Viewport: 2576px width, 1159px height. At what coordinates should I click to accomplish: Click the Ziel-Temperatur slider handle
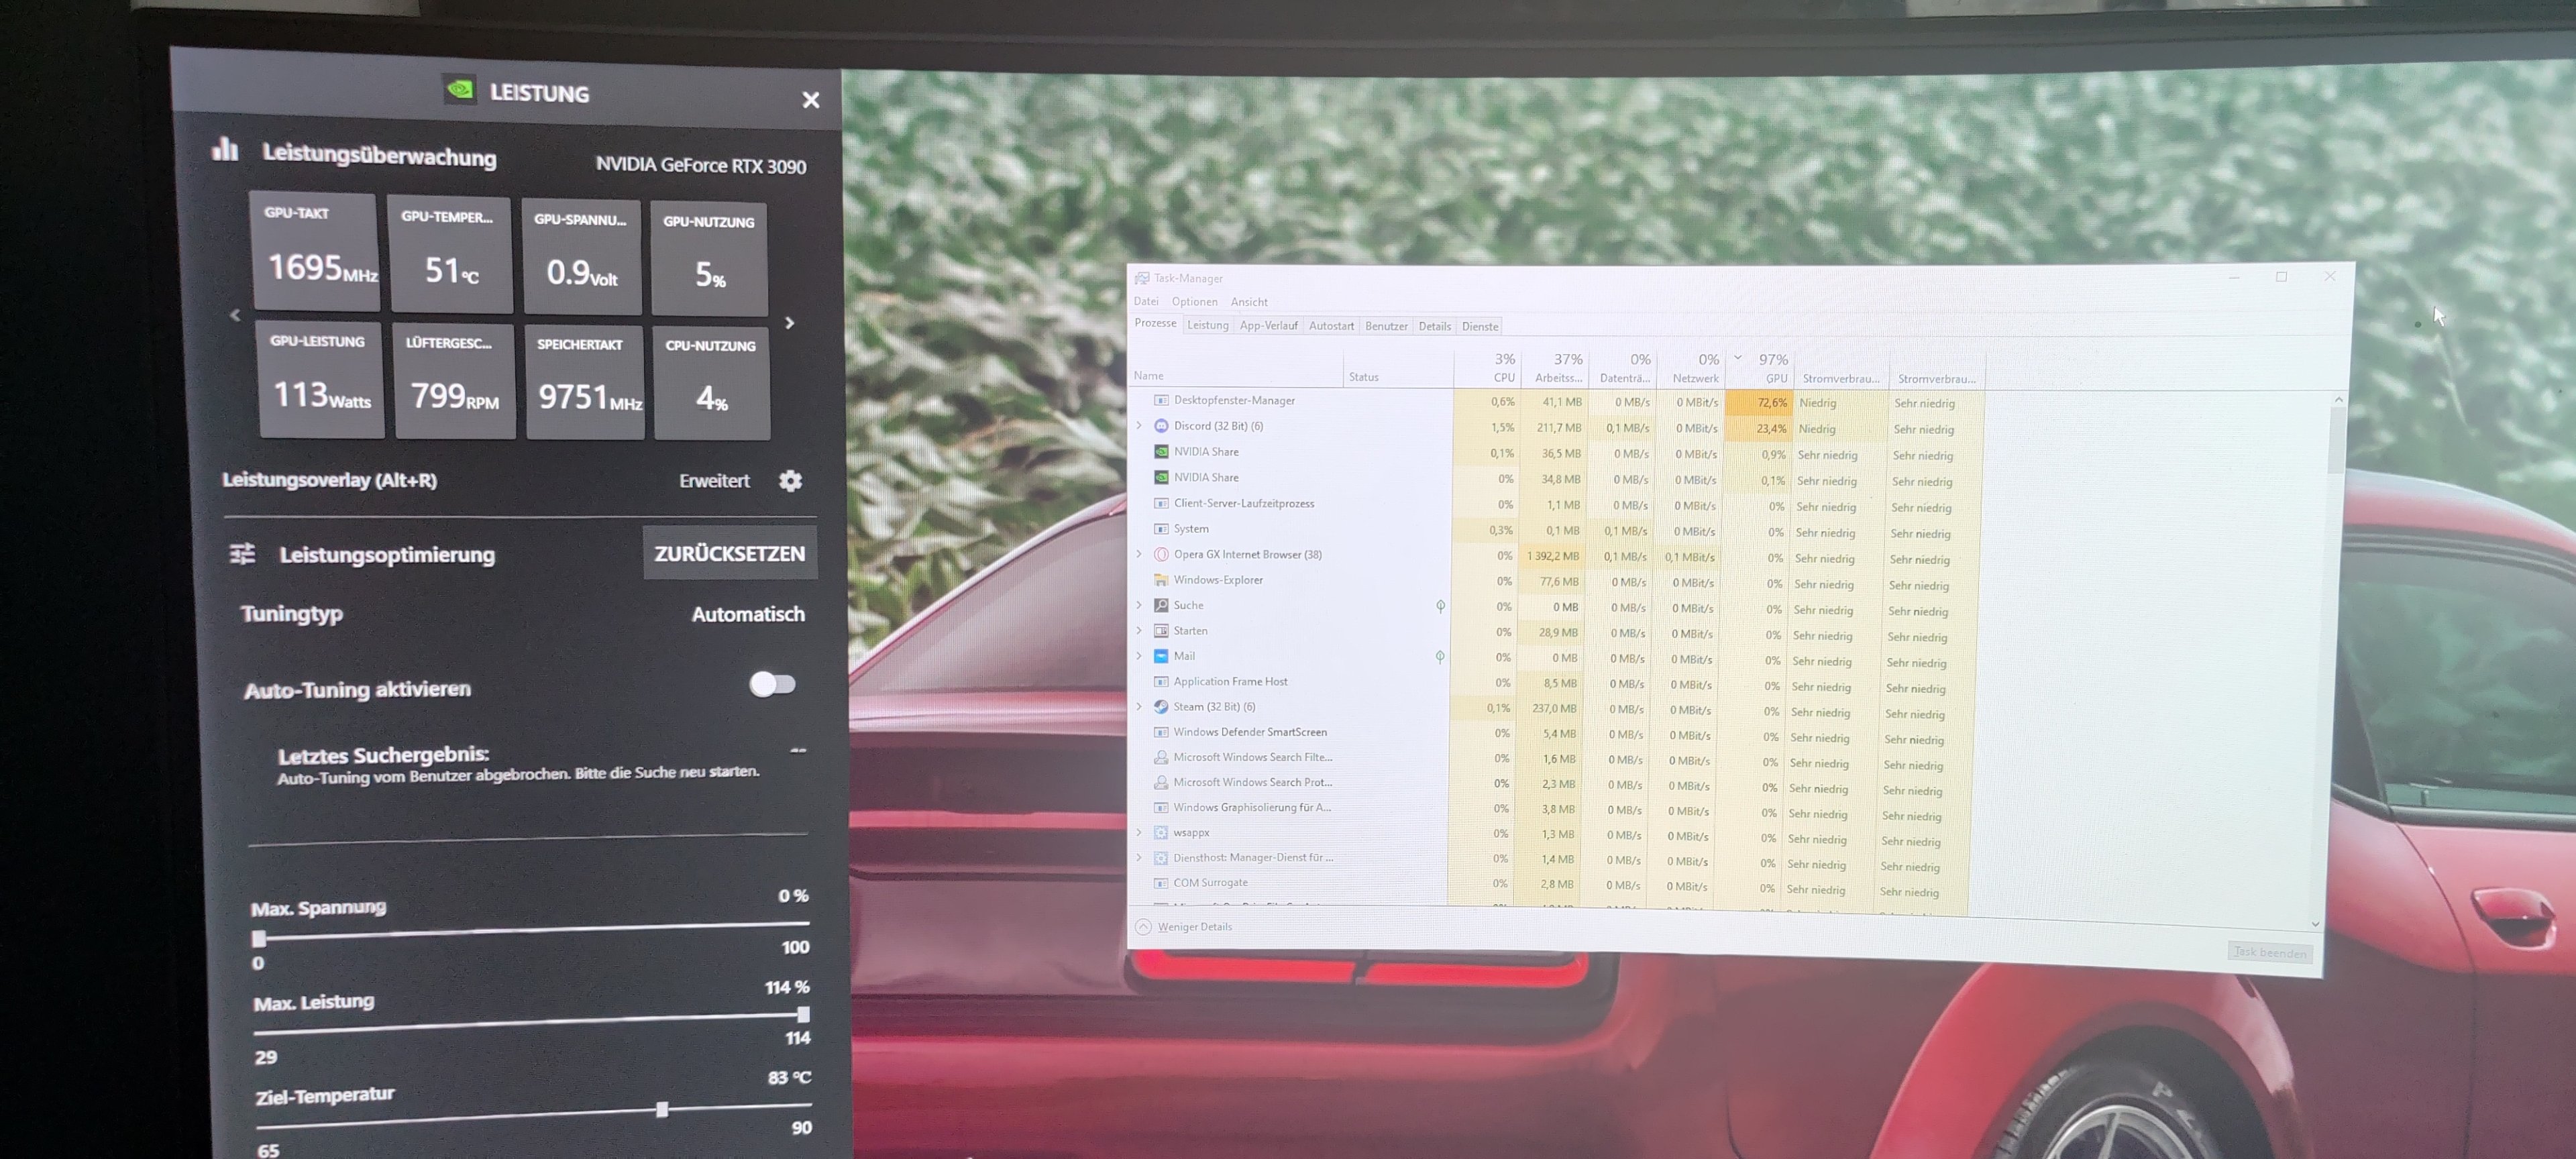(662, 1110)
